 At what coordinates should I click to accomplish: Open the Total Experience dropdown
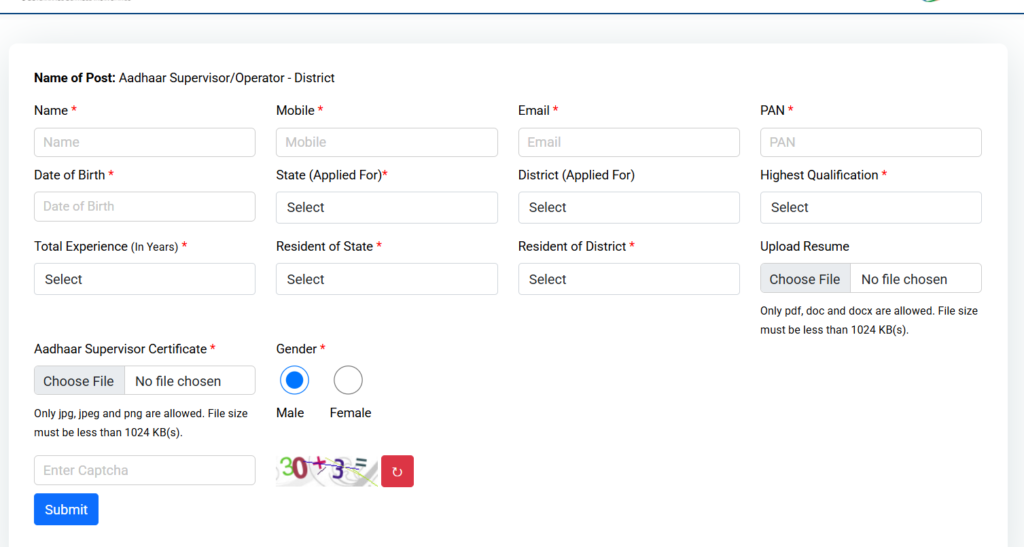click(x=144, y=279)
